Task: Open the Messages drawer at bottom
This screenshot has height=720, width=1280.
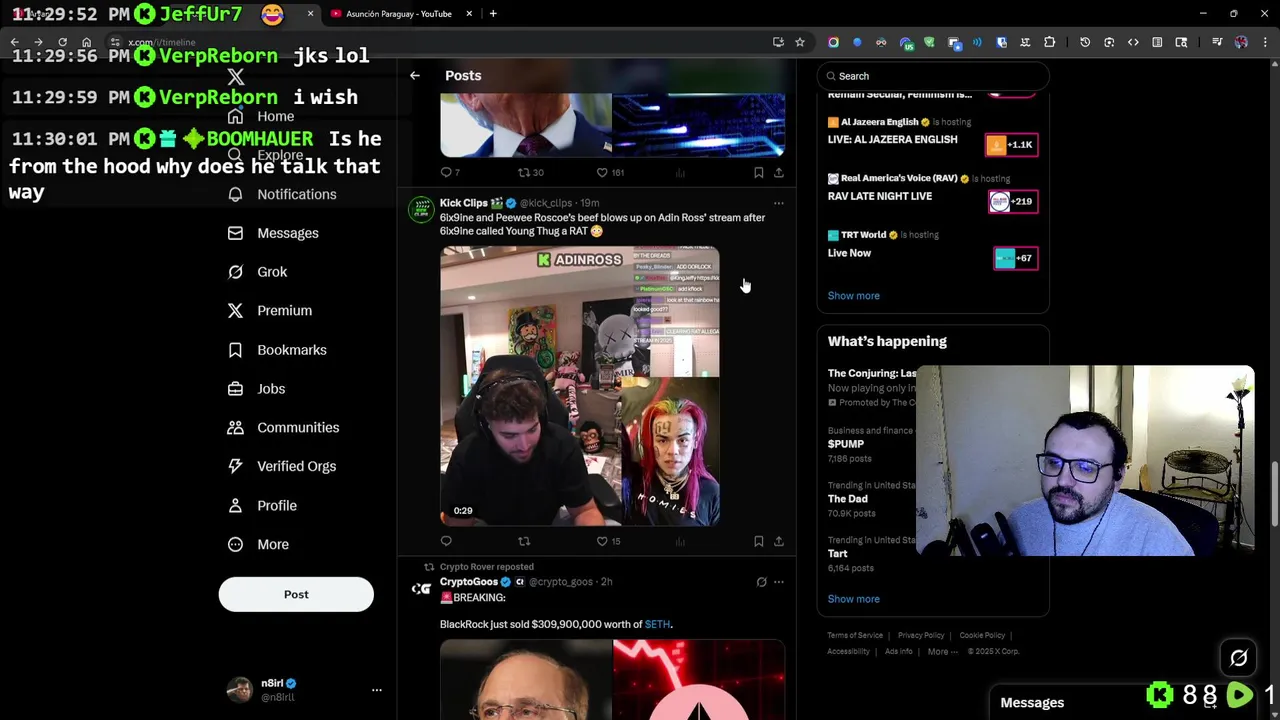Action: coord(1032,702)
